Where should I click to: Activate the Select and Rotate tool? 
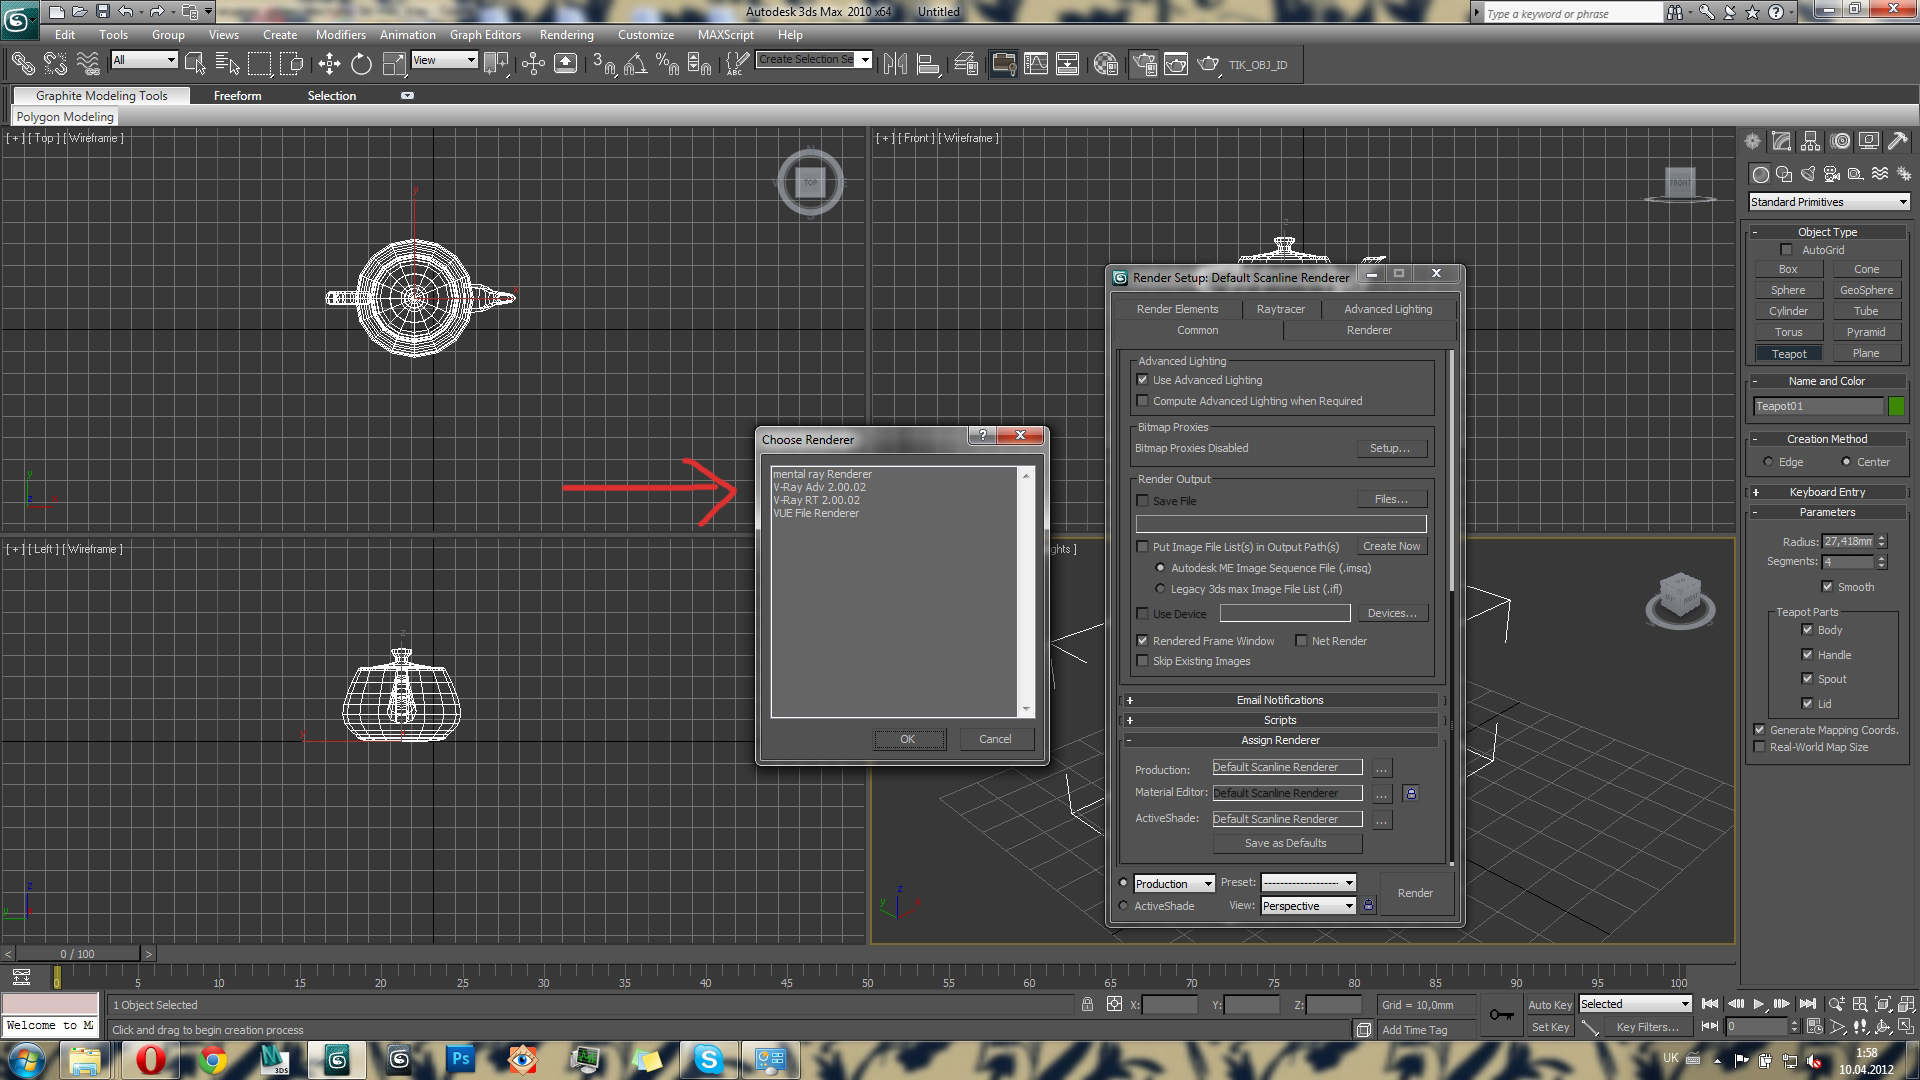click(x=361, y=64)
